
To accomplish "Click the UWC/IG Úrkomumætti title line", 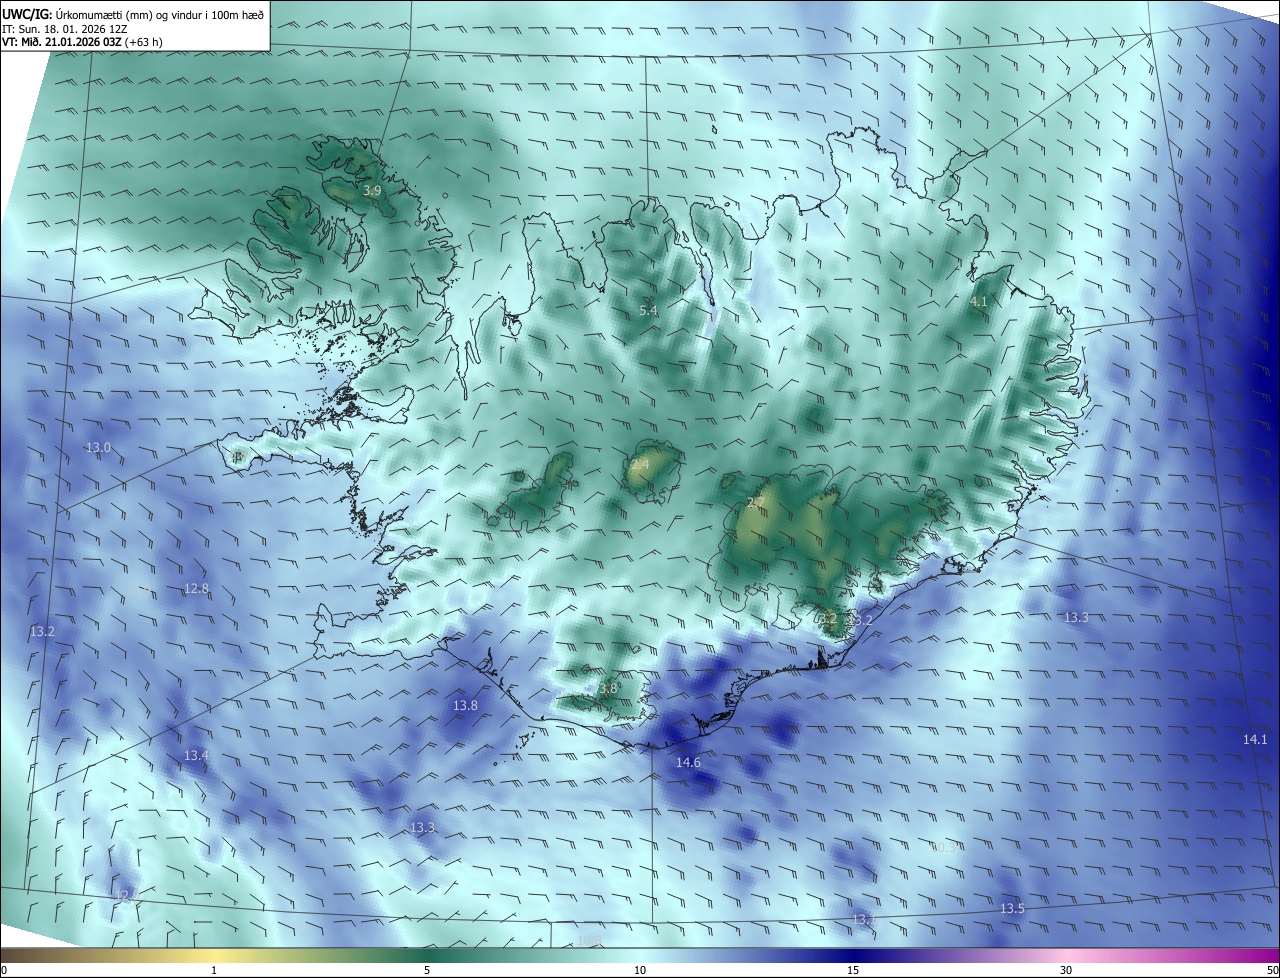I will pyautogui.click(x=133, y=14).
